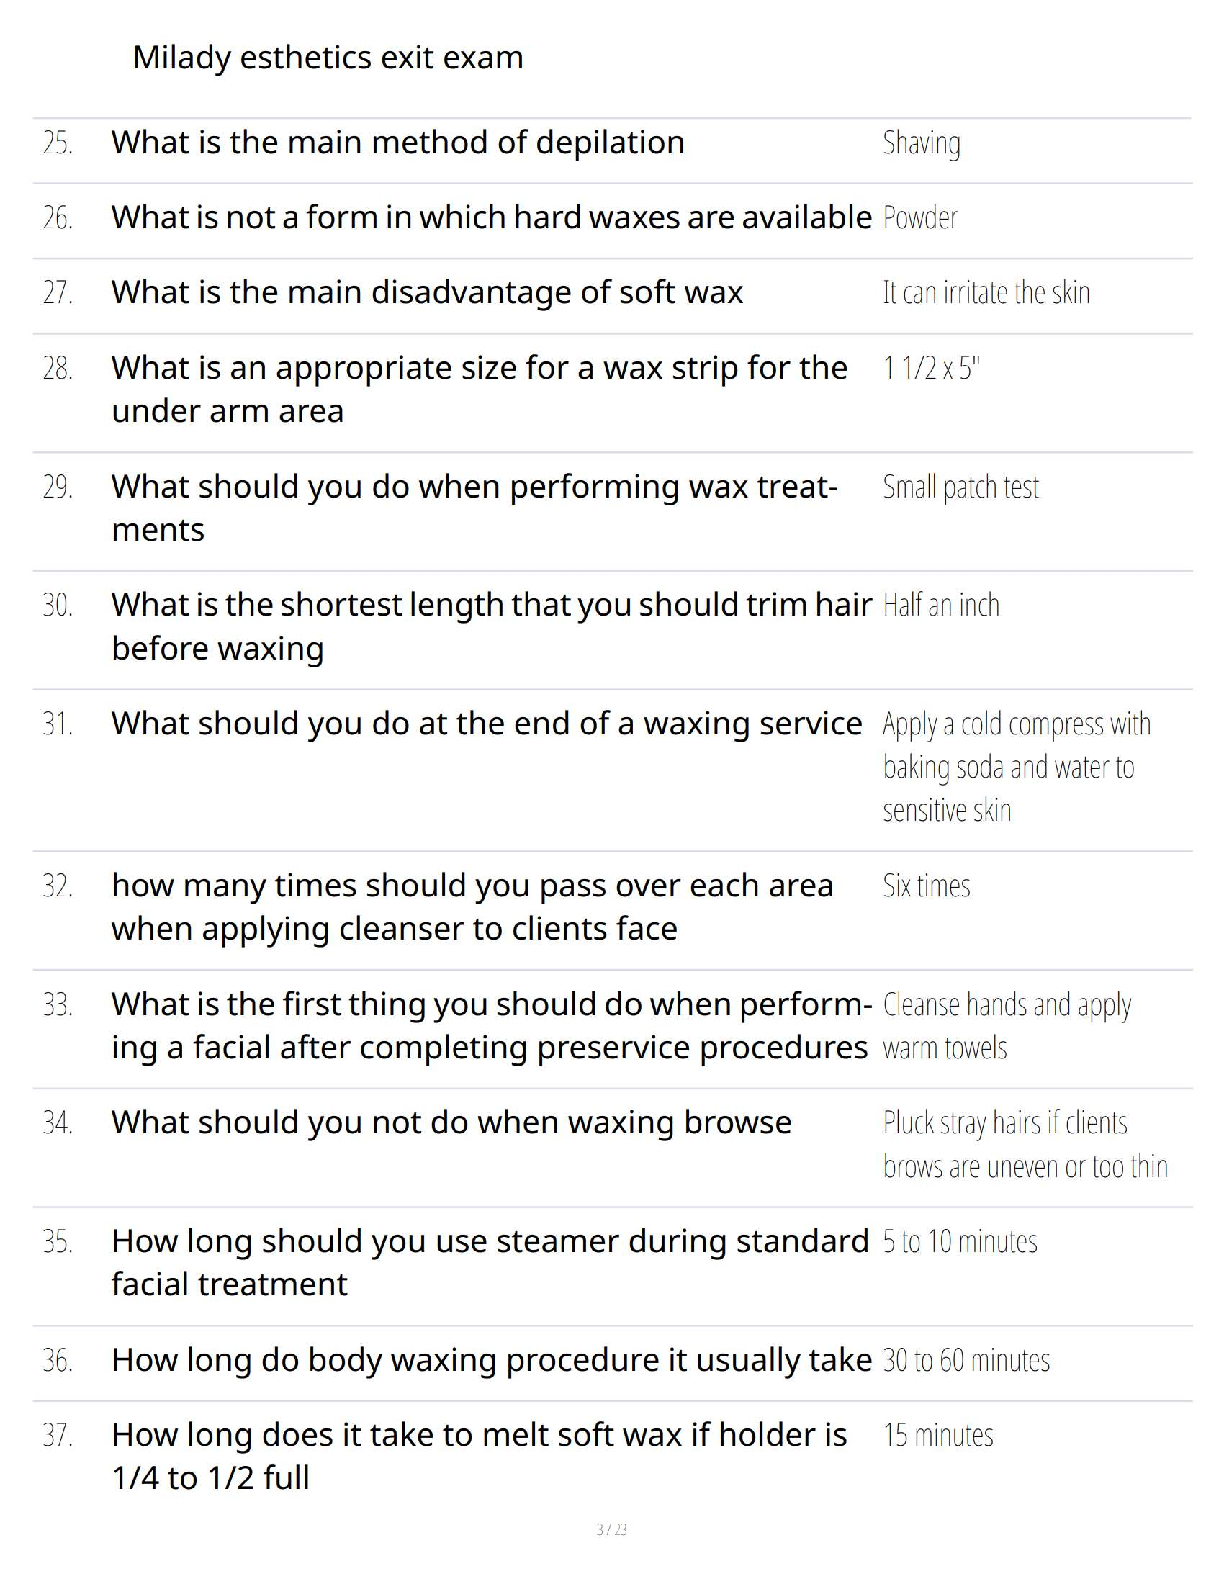
Task: Click the answer 'Small patch test'
Action: point(960,488)
